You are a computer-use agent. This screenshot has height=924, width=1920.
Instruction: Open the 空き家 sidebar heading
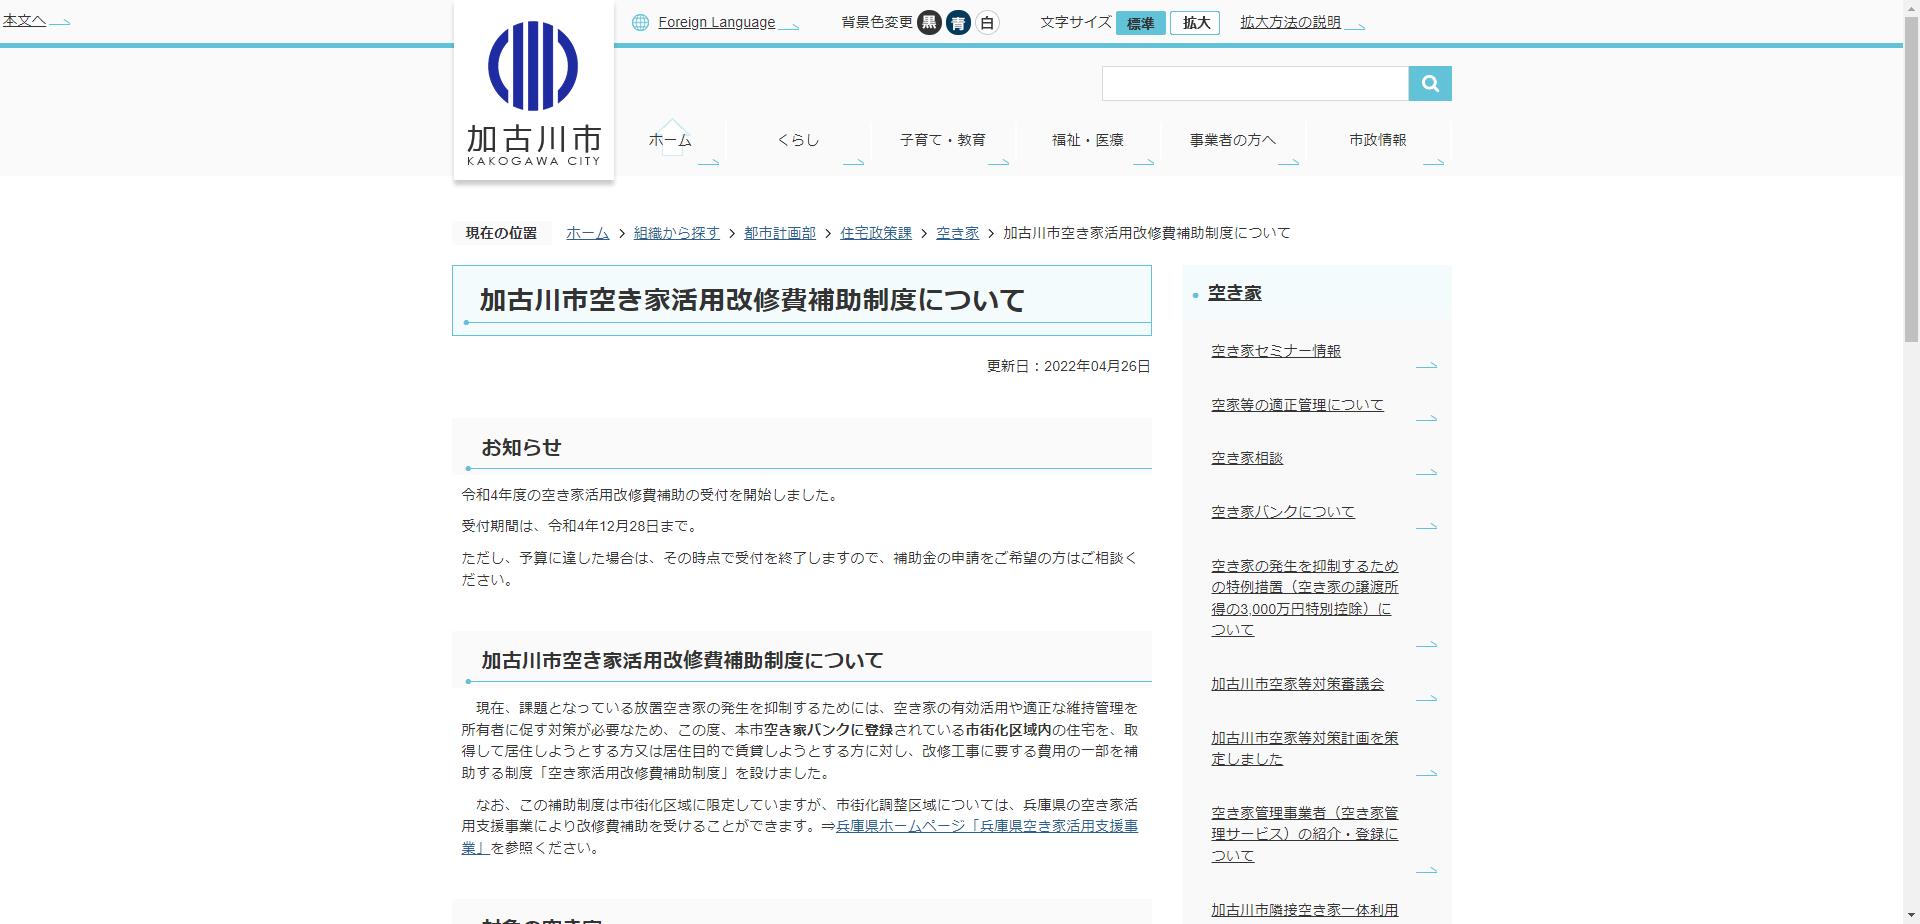click(1234, 293)
